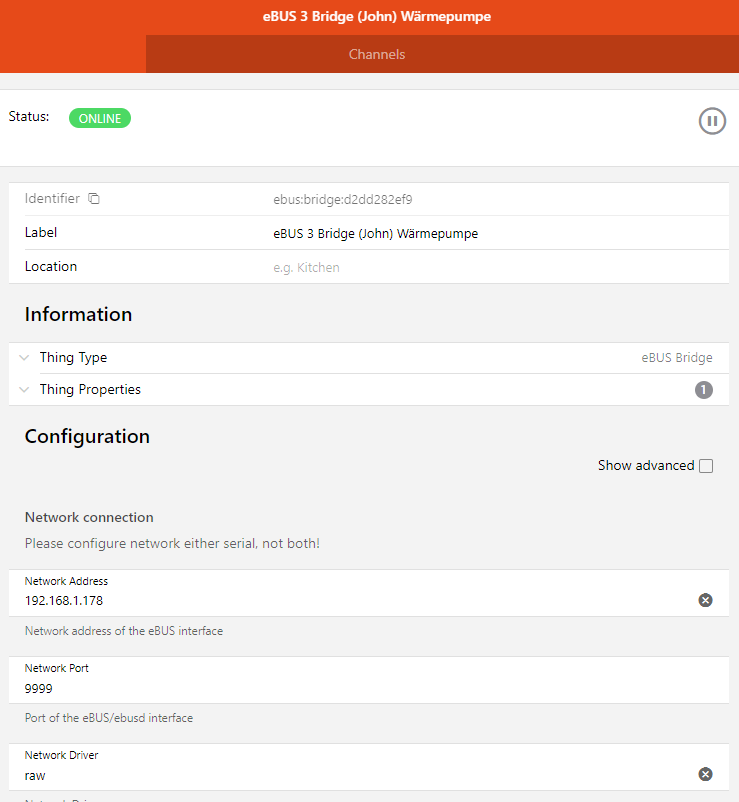Clear the Network Driver value with its X icon
This screenshot has height=802, width=739.
[705, 774]
